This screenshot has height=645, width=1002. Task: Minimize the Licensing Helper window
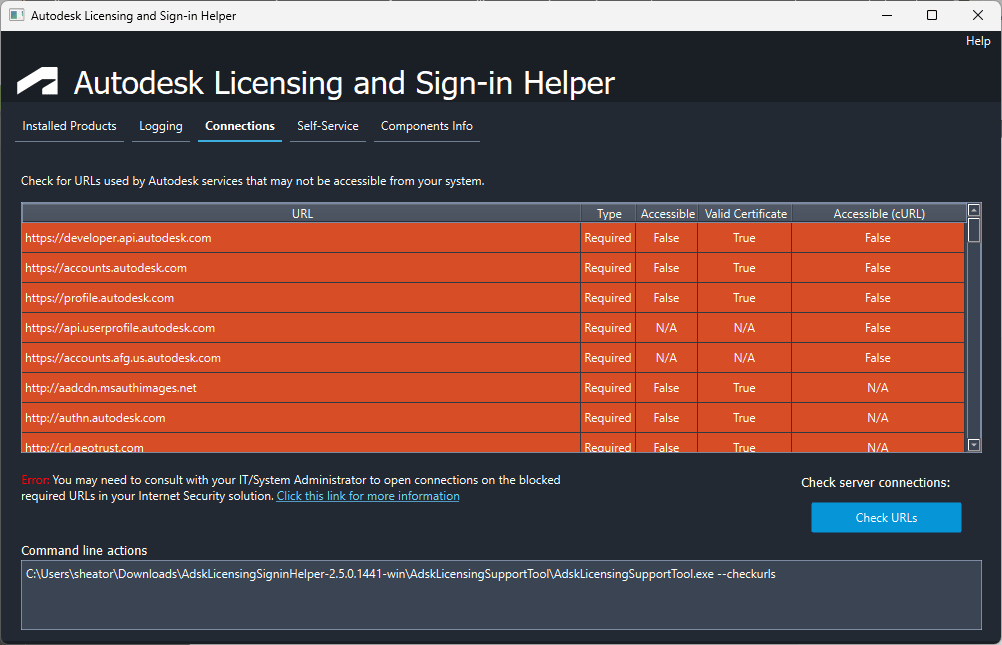pyautogui.click(x=887, y=15)
